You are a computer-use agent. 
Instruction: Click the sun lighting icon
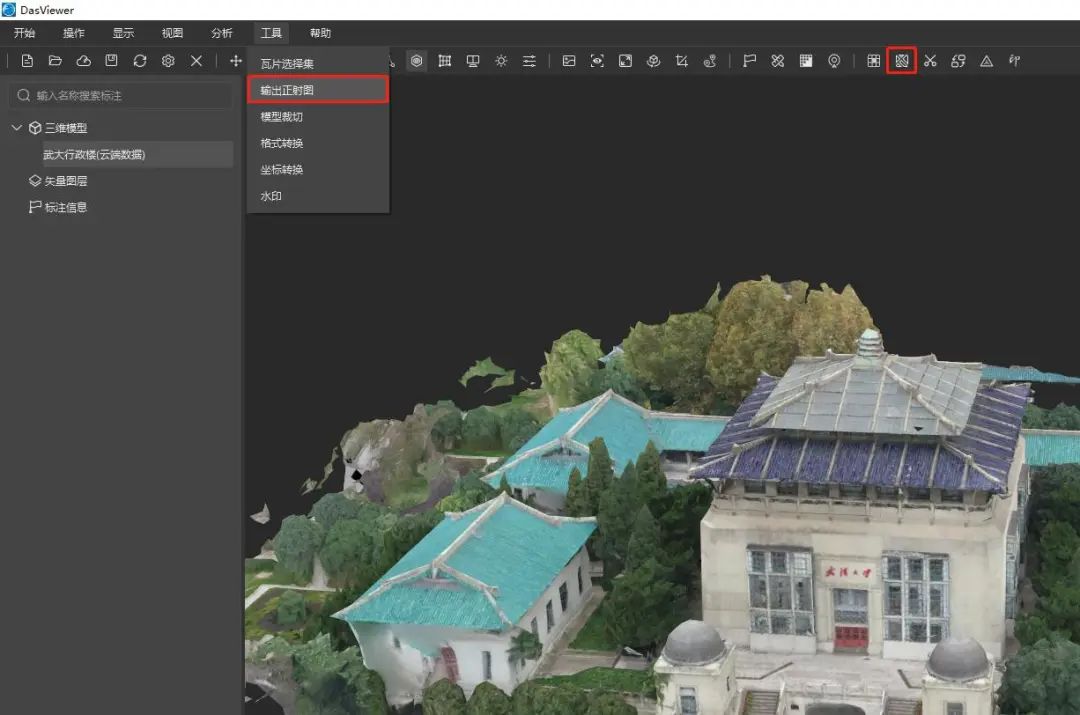click(x=501, y=61)
